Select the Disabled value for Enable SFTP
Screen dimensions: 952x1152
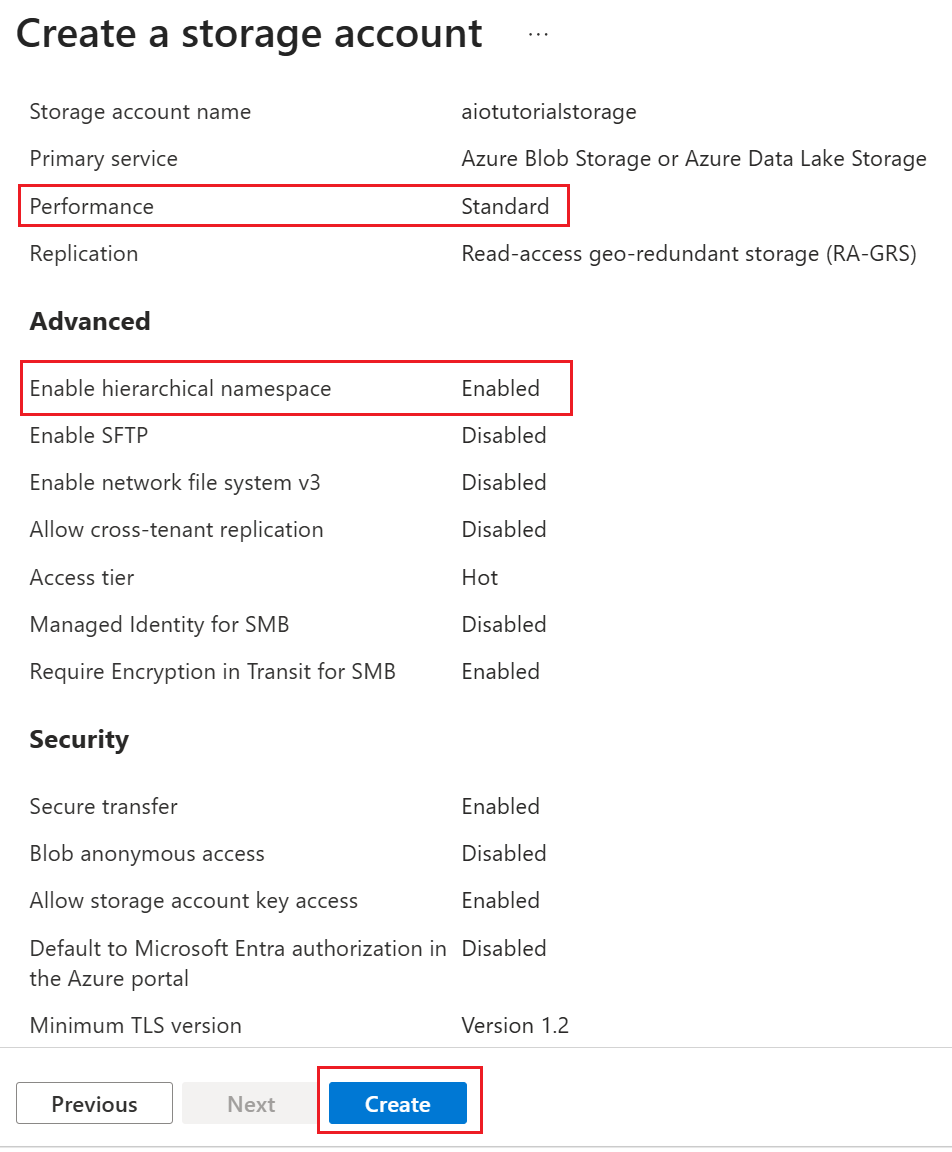click(x=504, y=436)
